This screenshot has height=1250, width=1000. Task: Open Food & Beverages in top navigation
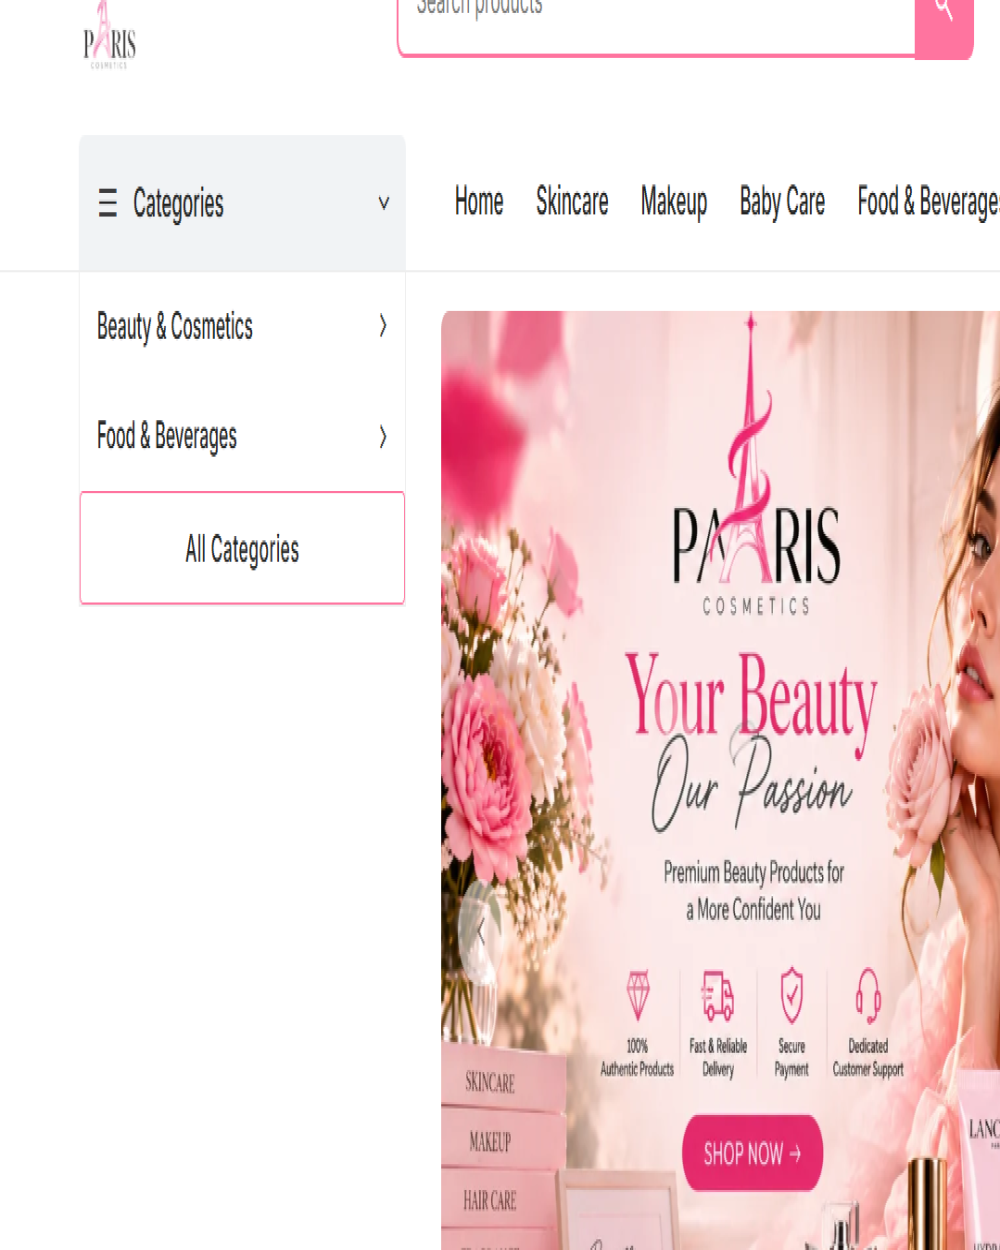(x=928, y=202)
